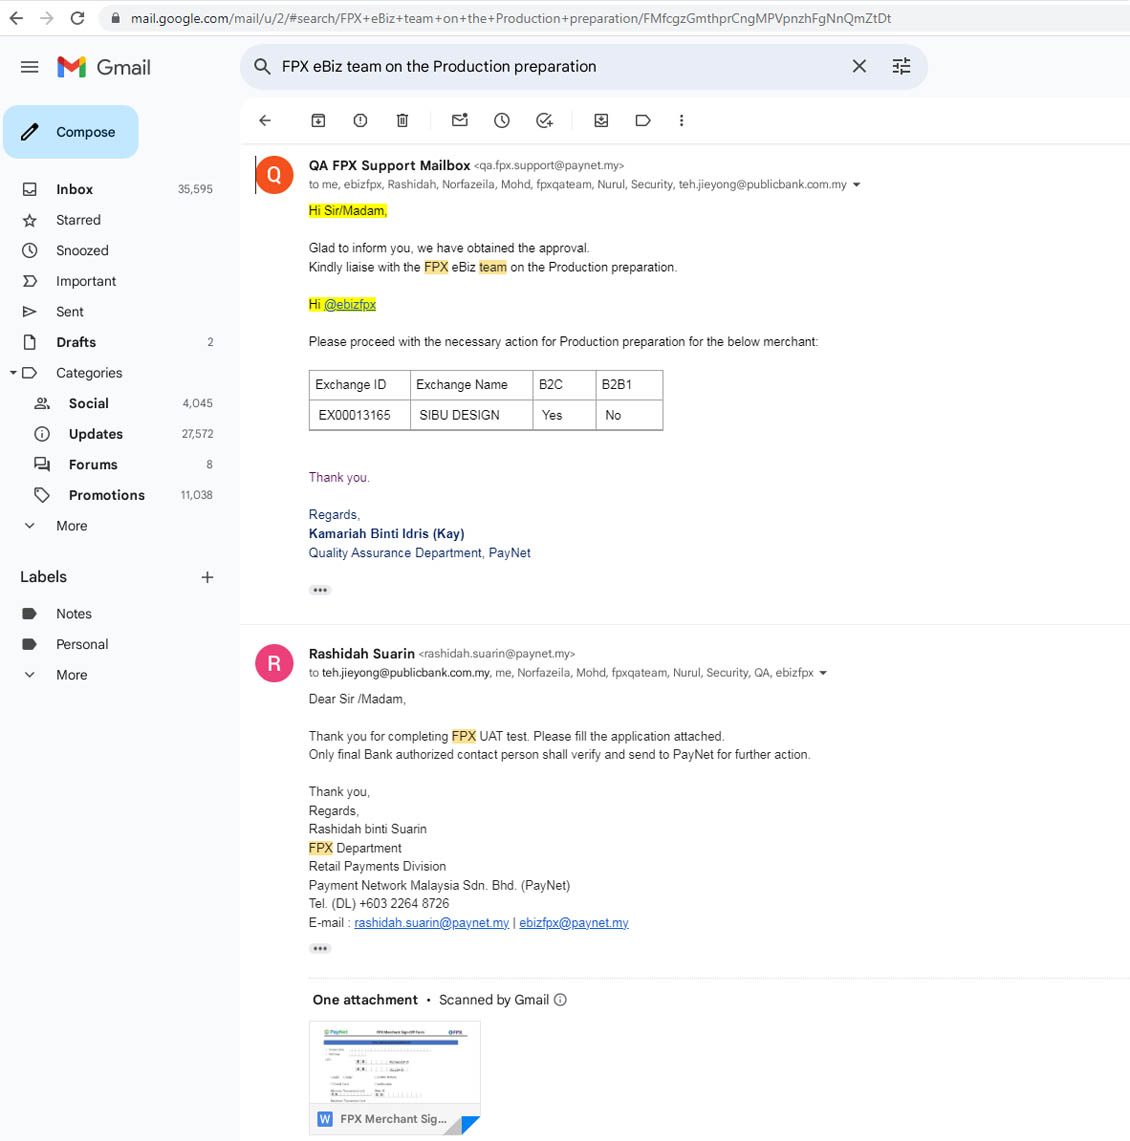Snooze the conversation clock icon
1130x1141 pixels.
(x=501, y=121)
